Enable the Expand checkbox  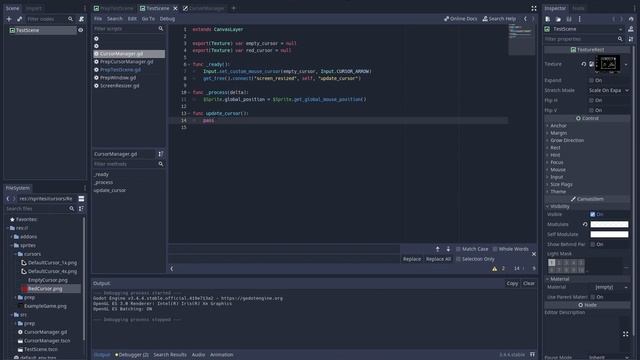[x=591, y=80]
